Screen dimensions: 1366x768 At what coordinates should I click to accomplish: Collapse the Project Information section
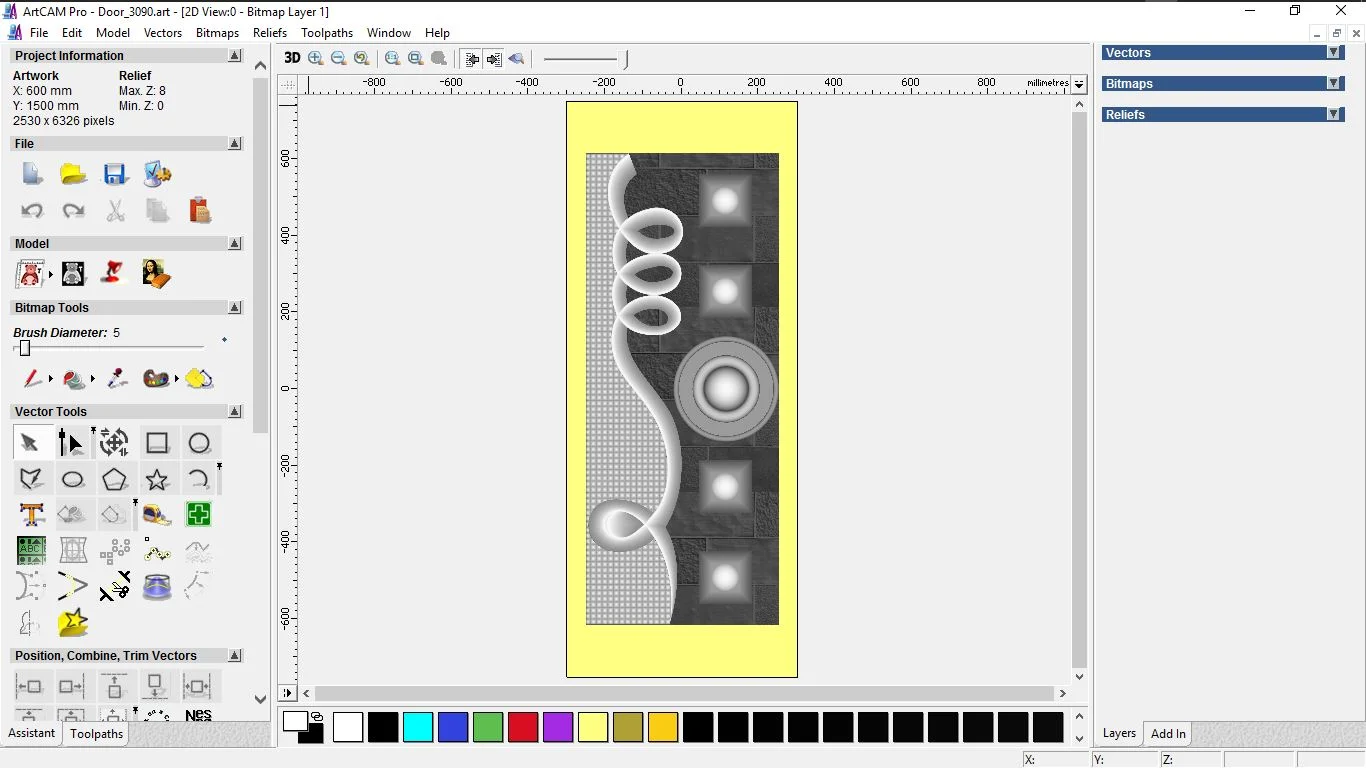[x=235, y=56]
